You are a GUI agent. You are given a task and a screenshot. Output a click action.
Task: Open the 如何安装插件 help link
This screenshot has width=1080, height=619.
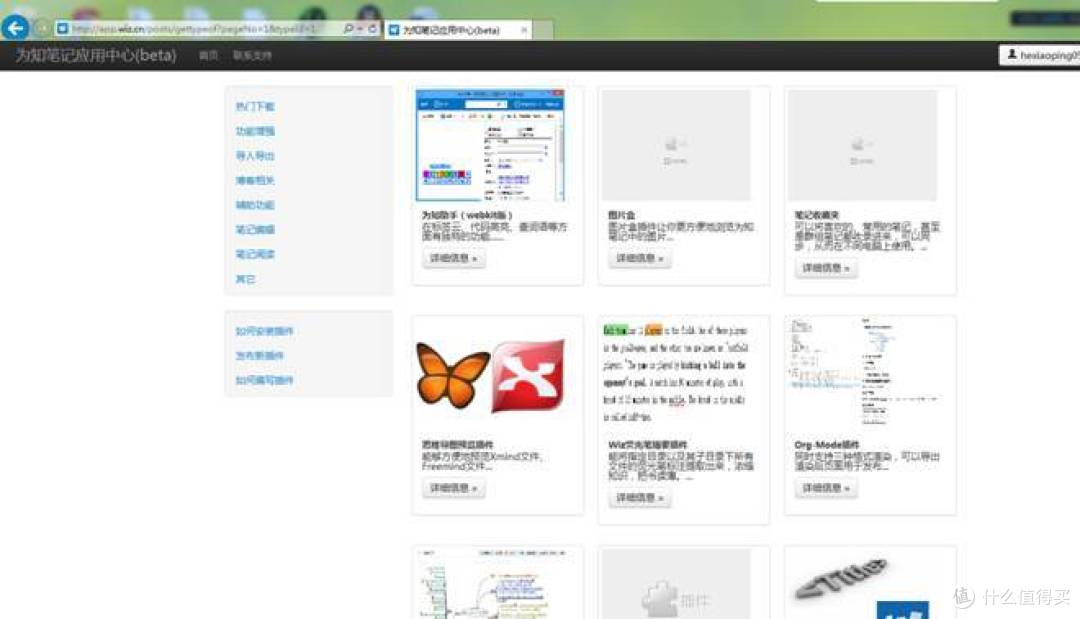[x=264, y=331]
